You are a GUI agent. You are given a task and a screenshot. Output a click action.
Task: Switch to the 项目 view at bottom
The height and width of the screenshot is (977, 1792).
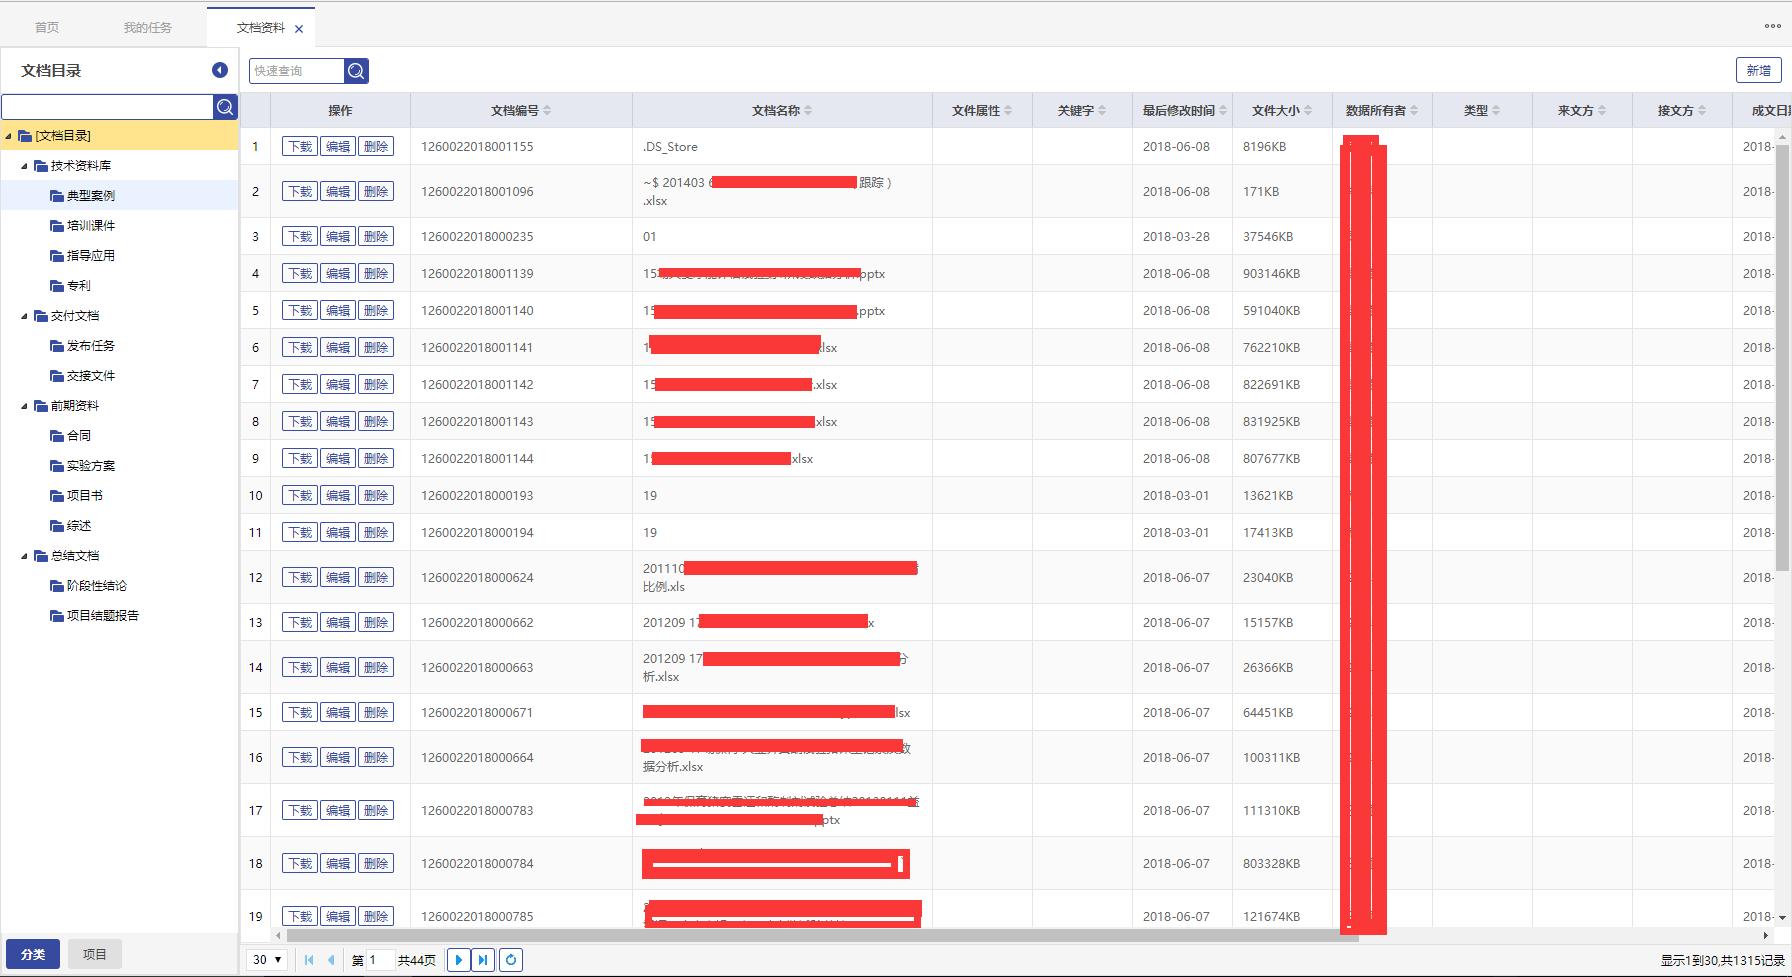(95, 954)
